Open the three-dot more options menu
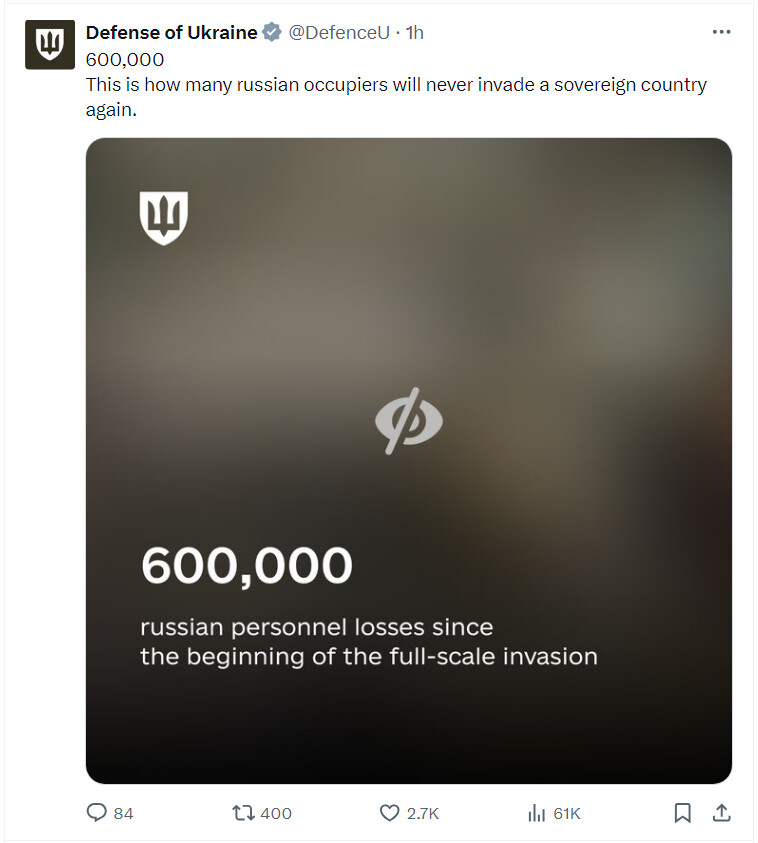Image resolution: width=758 pixels, height=843 pixels. pos(721,32)
